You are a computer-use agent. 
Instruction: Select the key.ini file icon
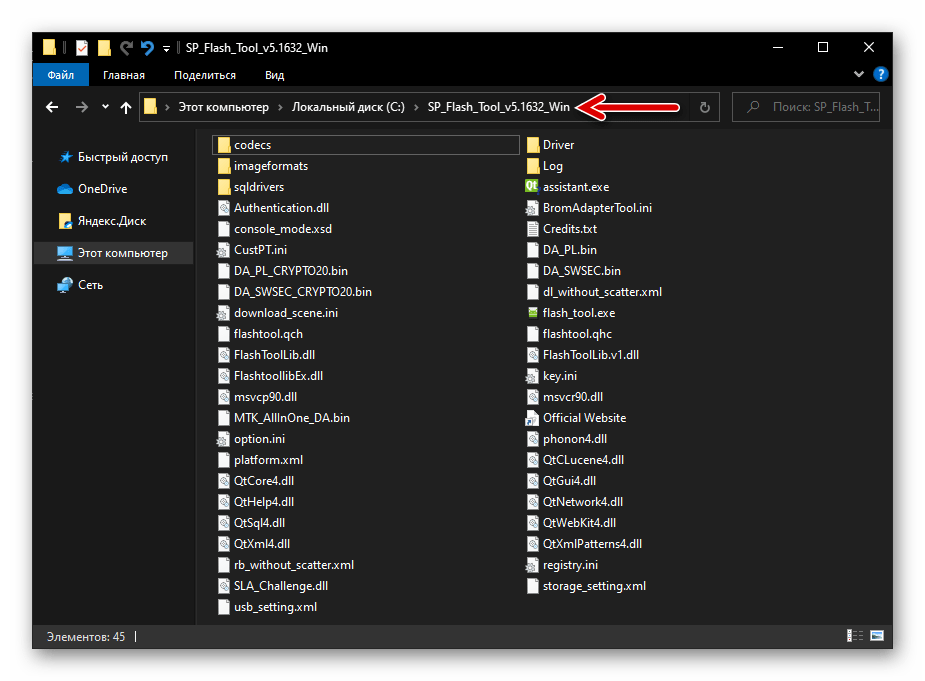(532, 376)
